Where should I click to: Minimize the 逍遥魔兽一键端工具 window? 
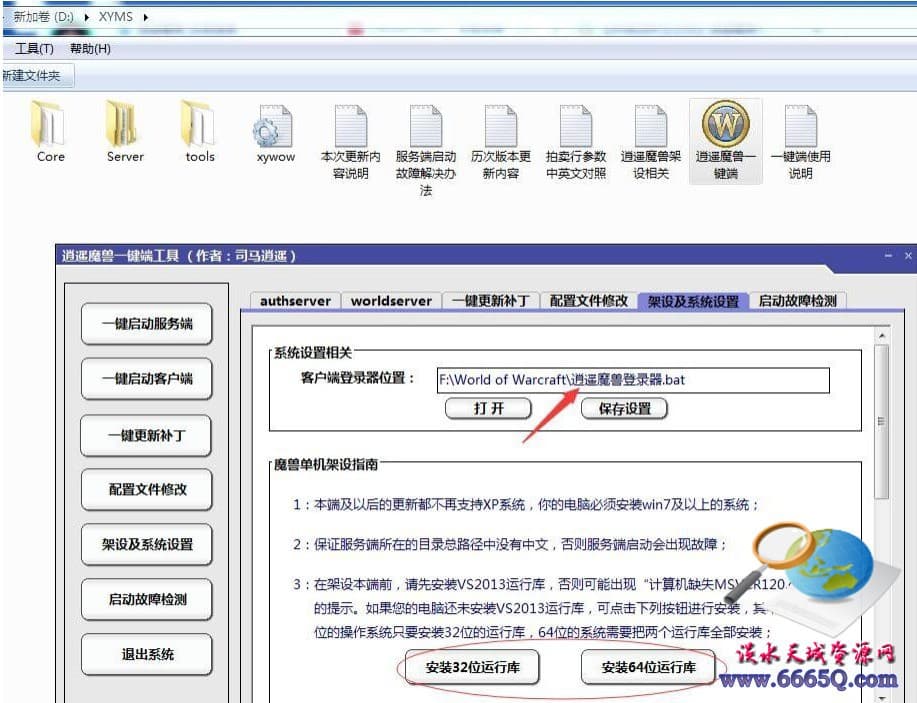(888, 256)
